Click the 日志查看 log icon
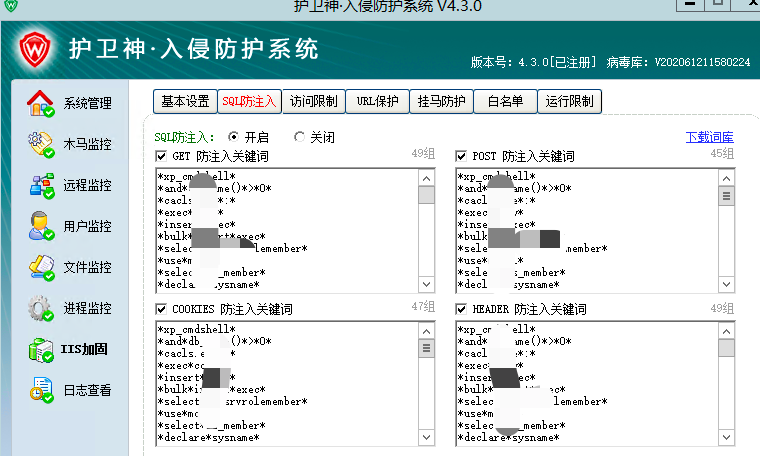The image size is (760, 456). point(41,390)
